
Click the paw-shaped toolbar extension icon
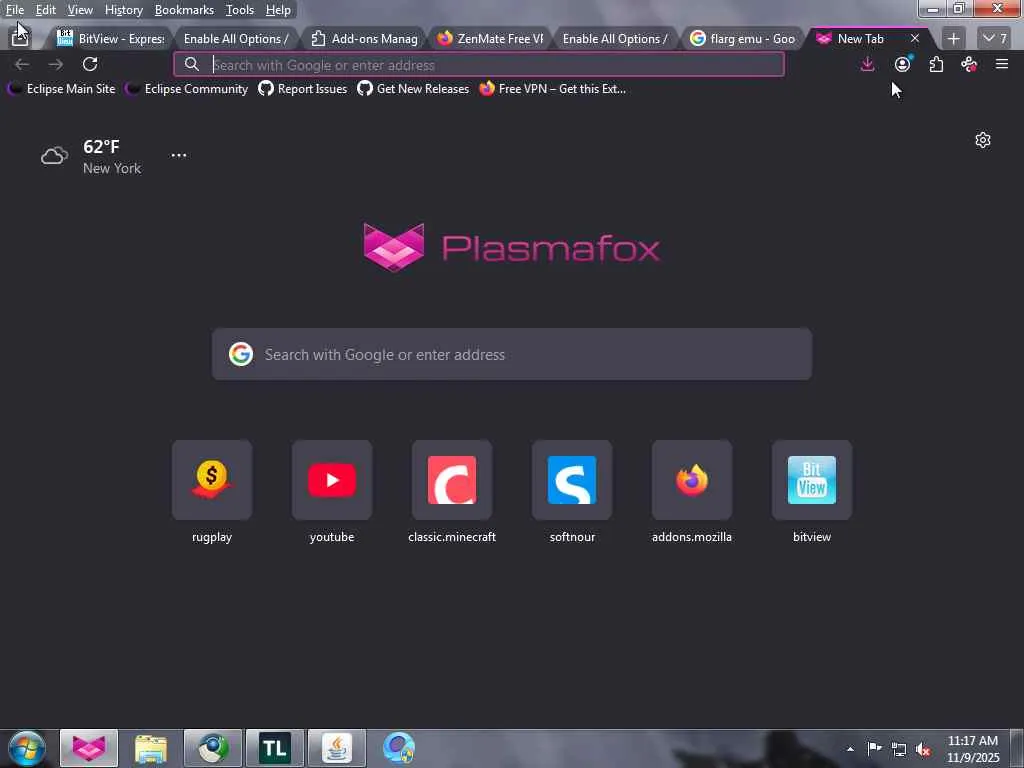[x=969, y=64]
